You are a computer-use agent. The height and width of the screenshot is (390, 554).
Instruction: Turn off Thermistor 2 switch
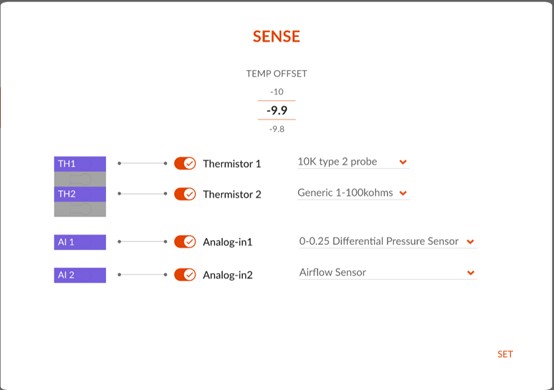pos(185,194)
